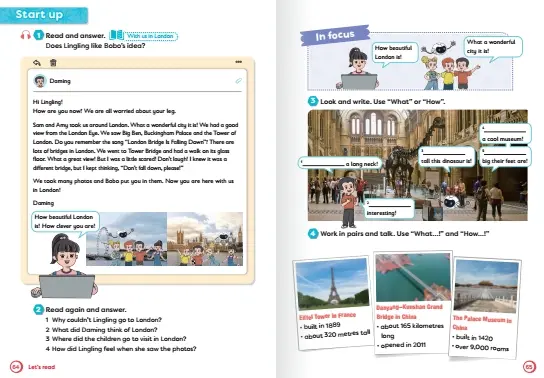The image size is (544, 378).
Task: Click Daming's avatar in email header
Action: pyautogui.click(x=40, y=81)
